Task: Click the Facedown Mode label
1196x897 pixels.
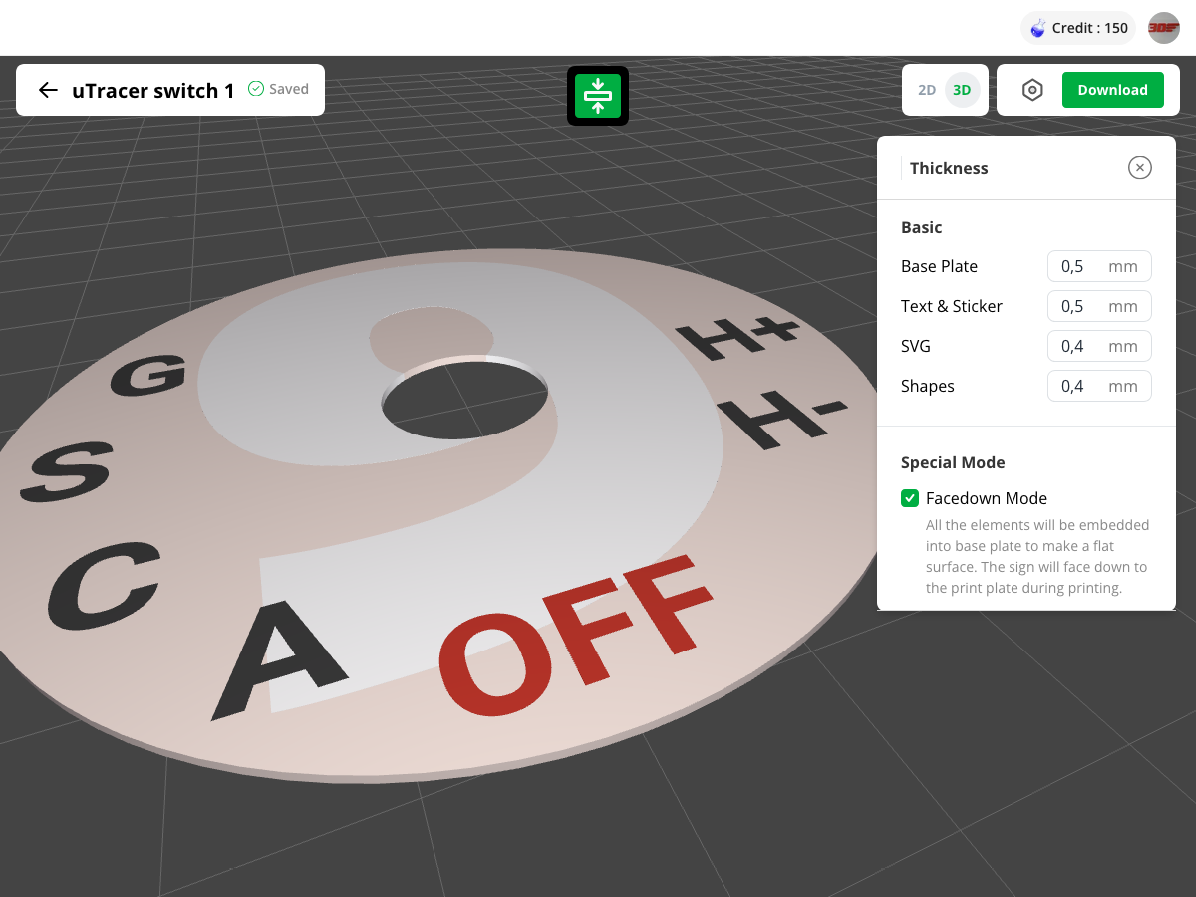Action: pyautogui.click(x=986, y=498)
